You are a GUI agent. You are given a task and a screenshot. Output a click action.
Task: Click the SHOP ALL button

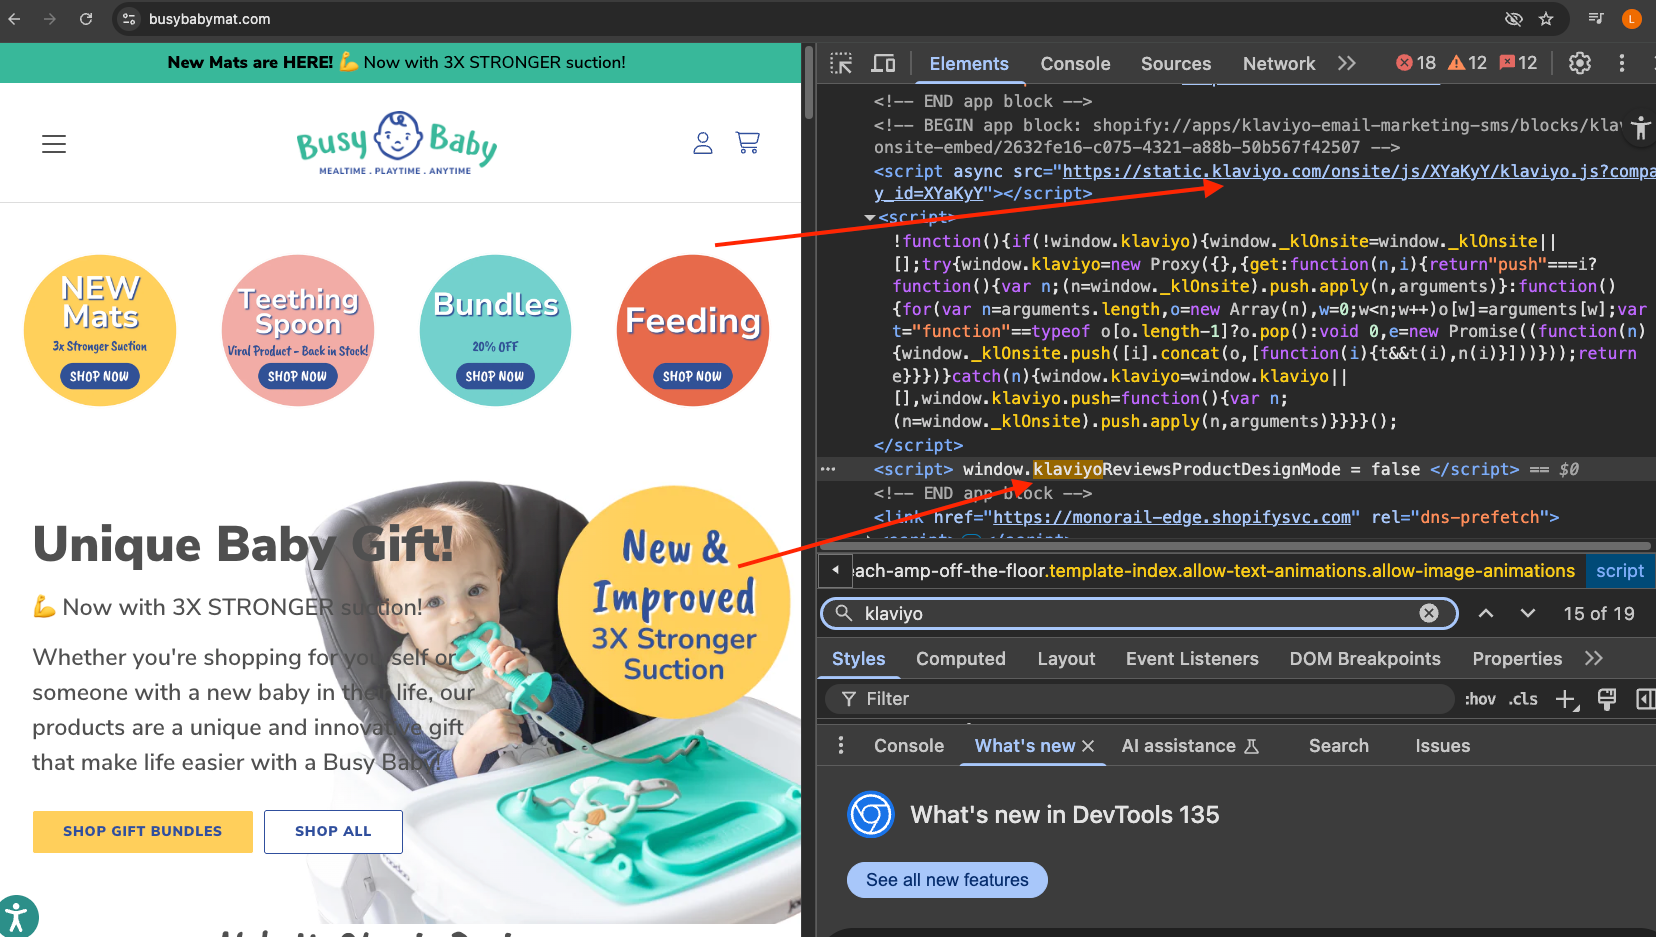(333, 832)
